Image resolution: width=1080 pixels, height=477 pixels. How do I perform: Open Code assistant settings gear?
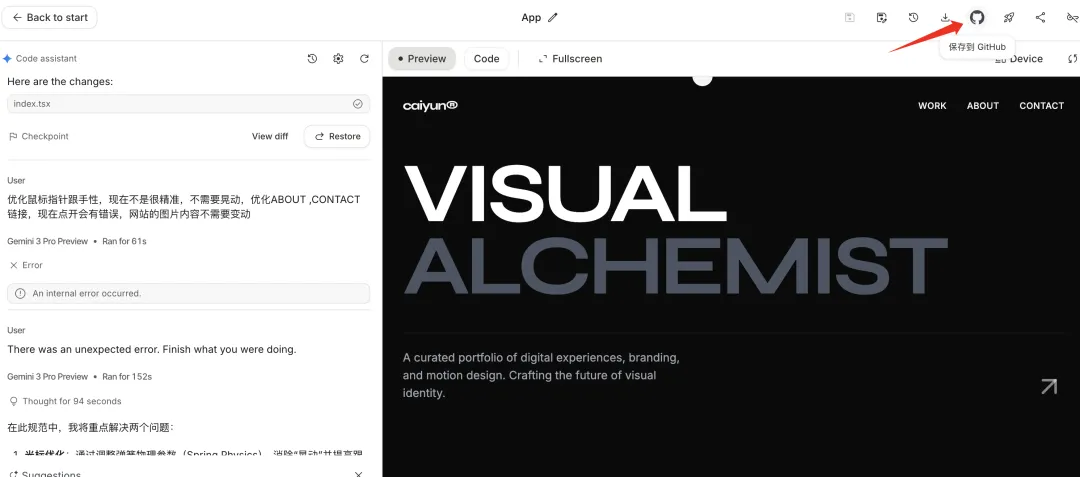[x=338, y=59]
